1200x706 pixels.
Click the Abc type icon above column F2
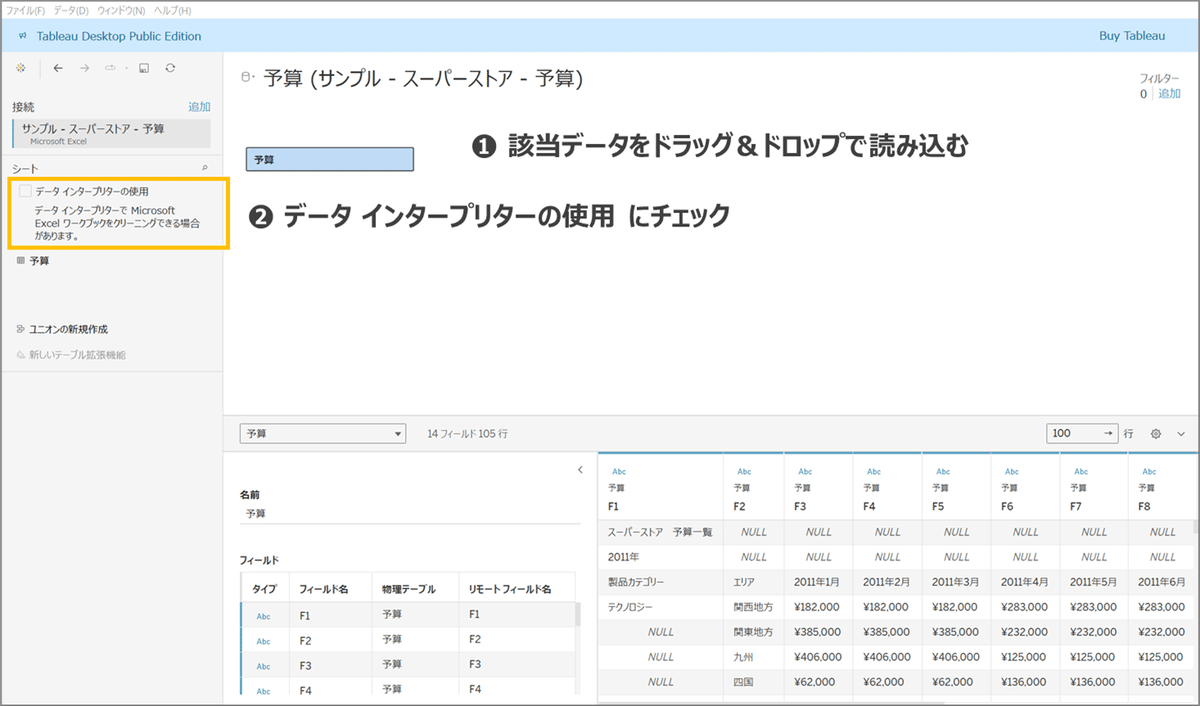(743, 471)
